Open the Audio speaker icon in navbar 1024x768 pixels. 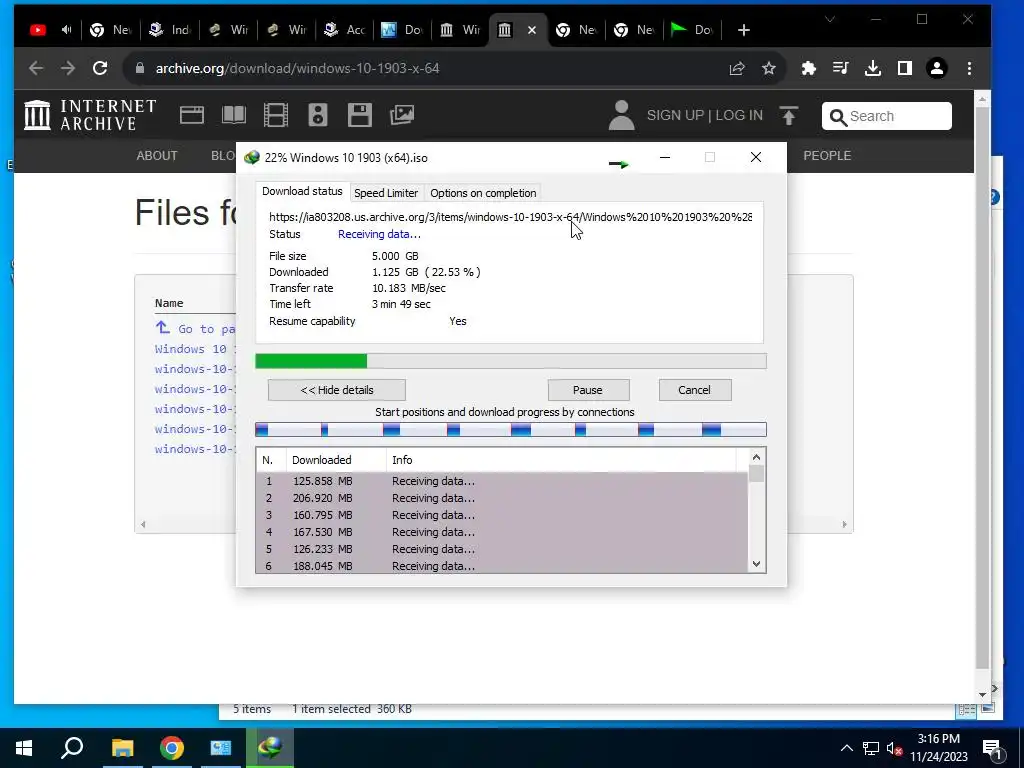pyautogui.click(x=317, y=115)
